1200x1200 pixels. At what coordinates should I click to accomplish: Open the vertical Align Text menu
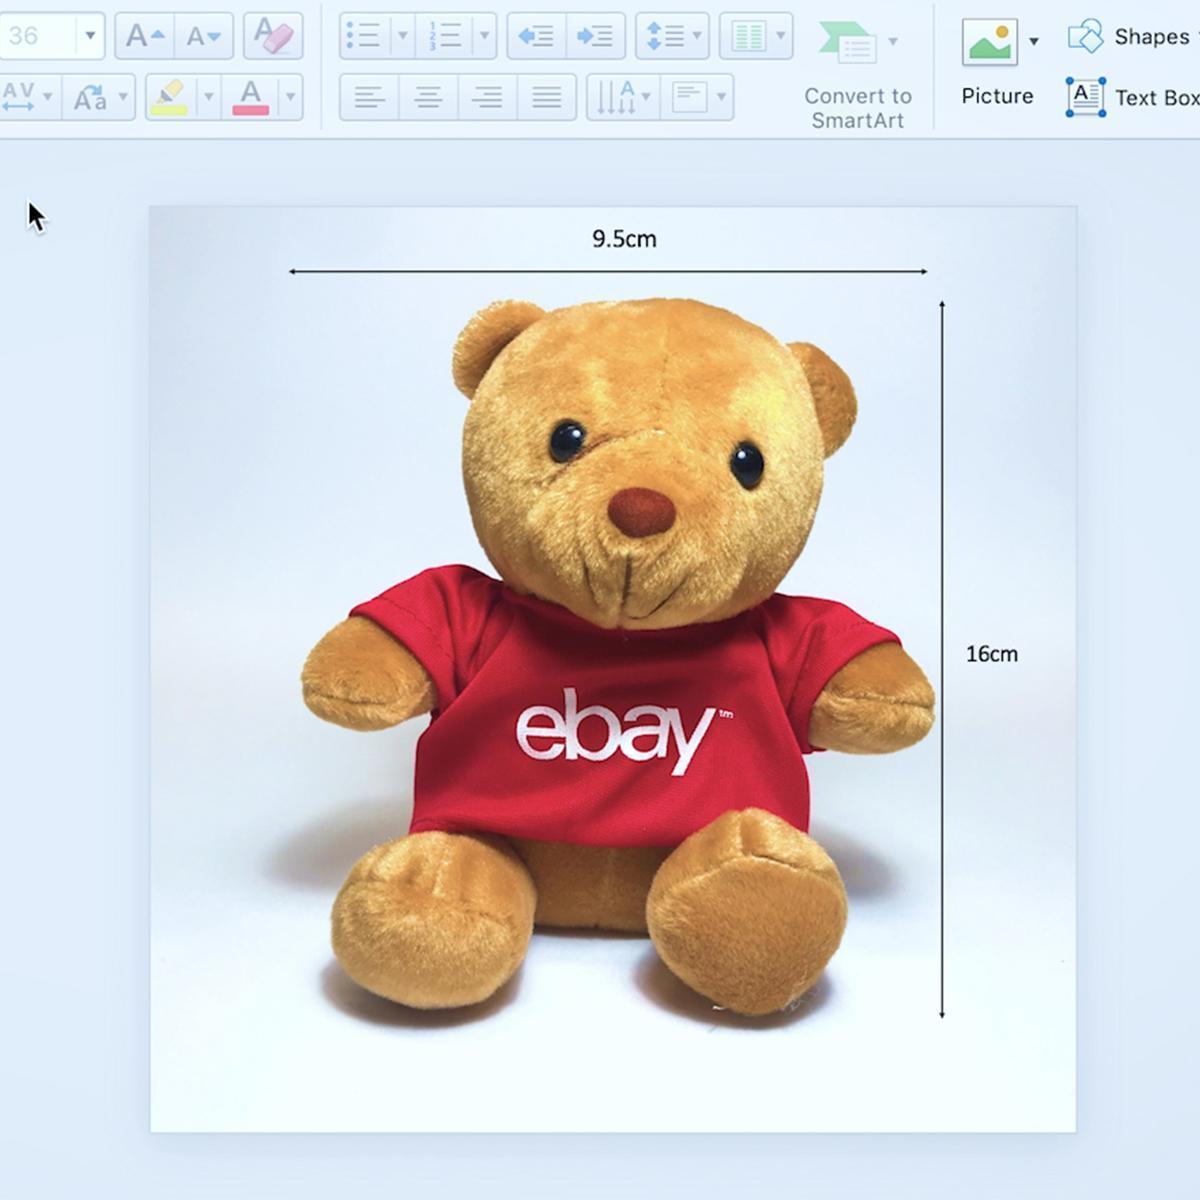click(698, 97)
